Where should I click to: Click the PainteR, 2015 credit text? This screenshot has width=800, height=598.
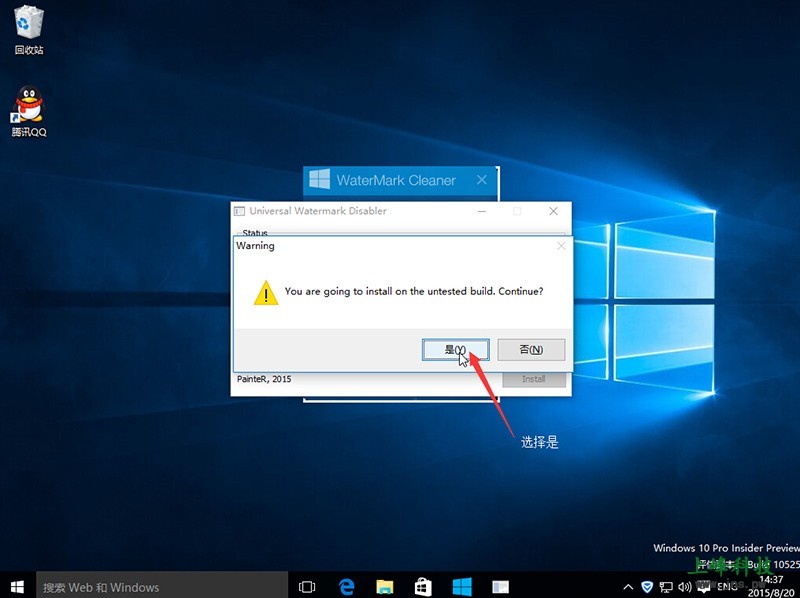[264, 379]
